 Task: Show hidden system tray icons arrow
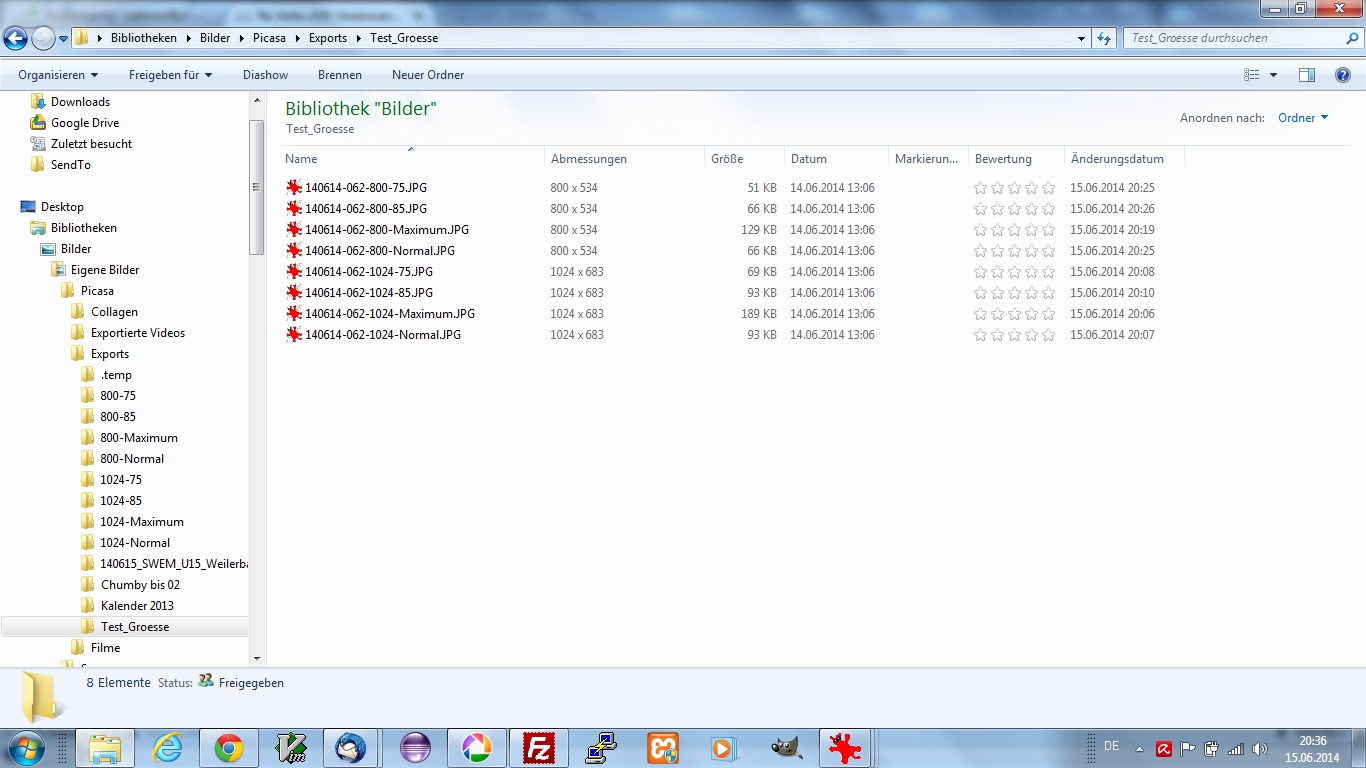click(1139, 748)
